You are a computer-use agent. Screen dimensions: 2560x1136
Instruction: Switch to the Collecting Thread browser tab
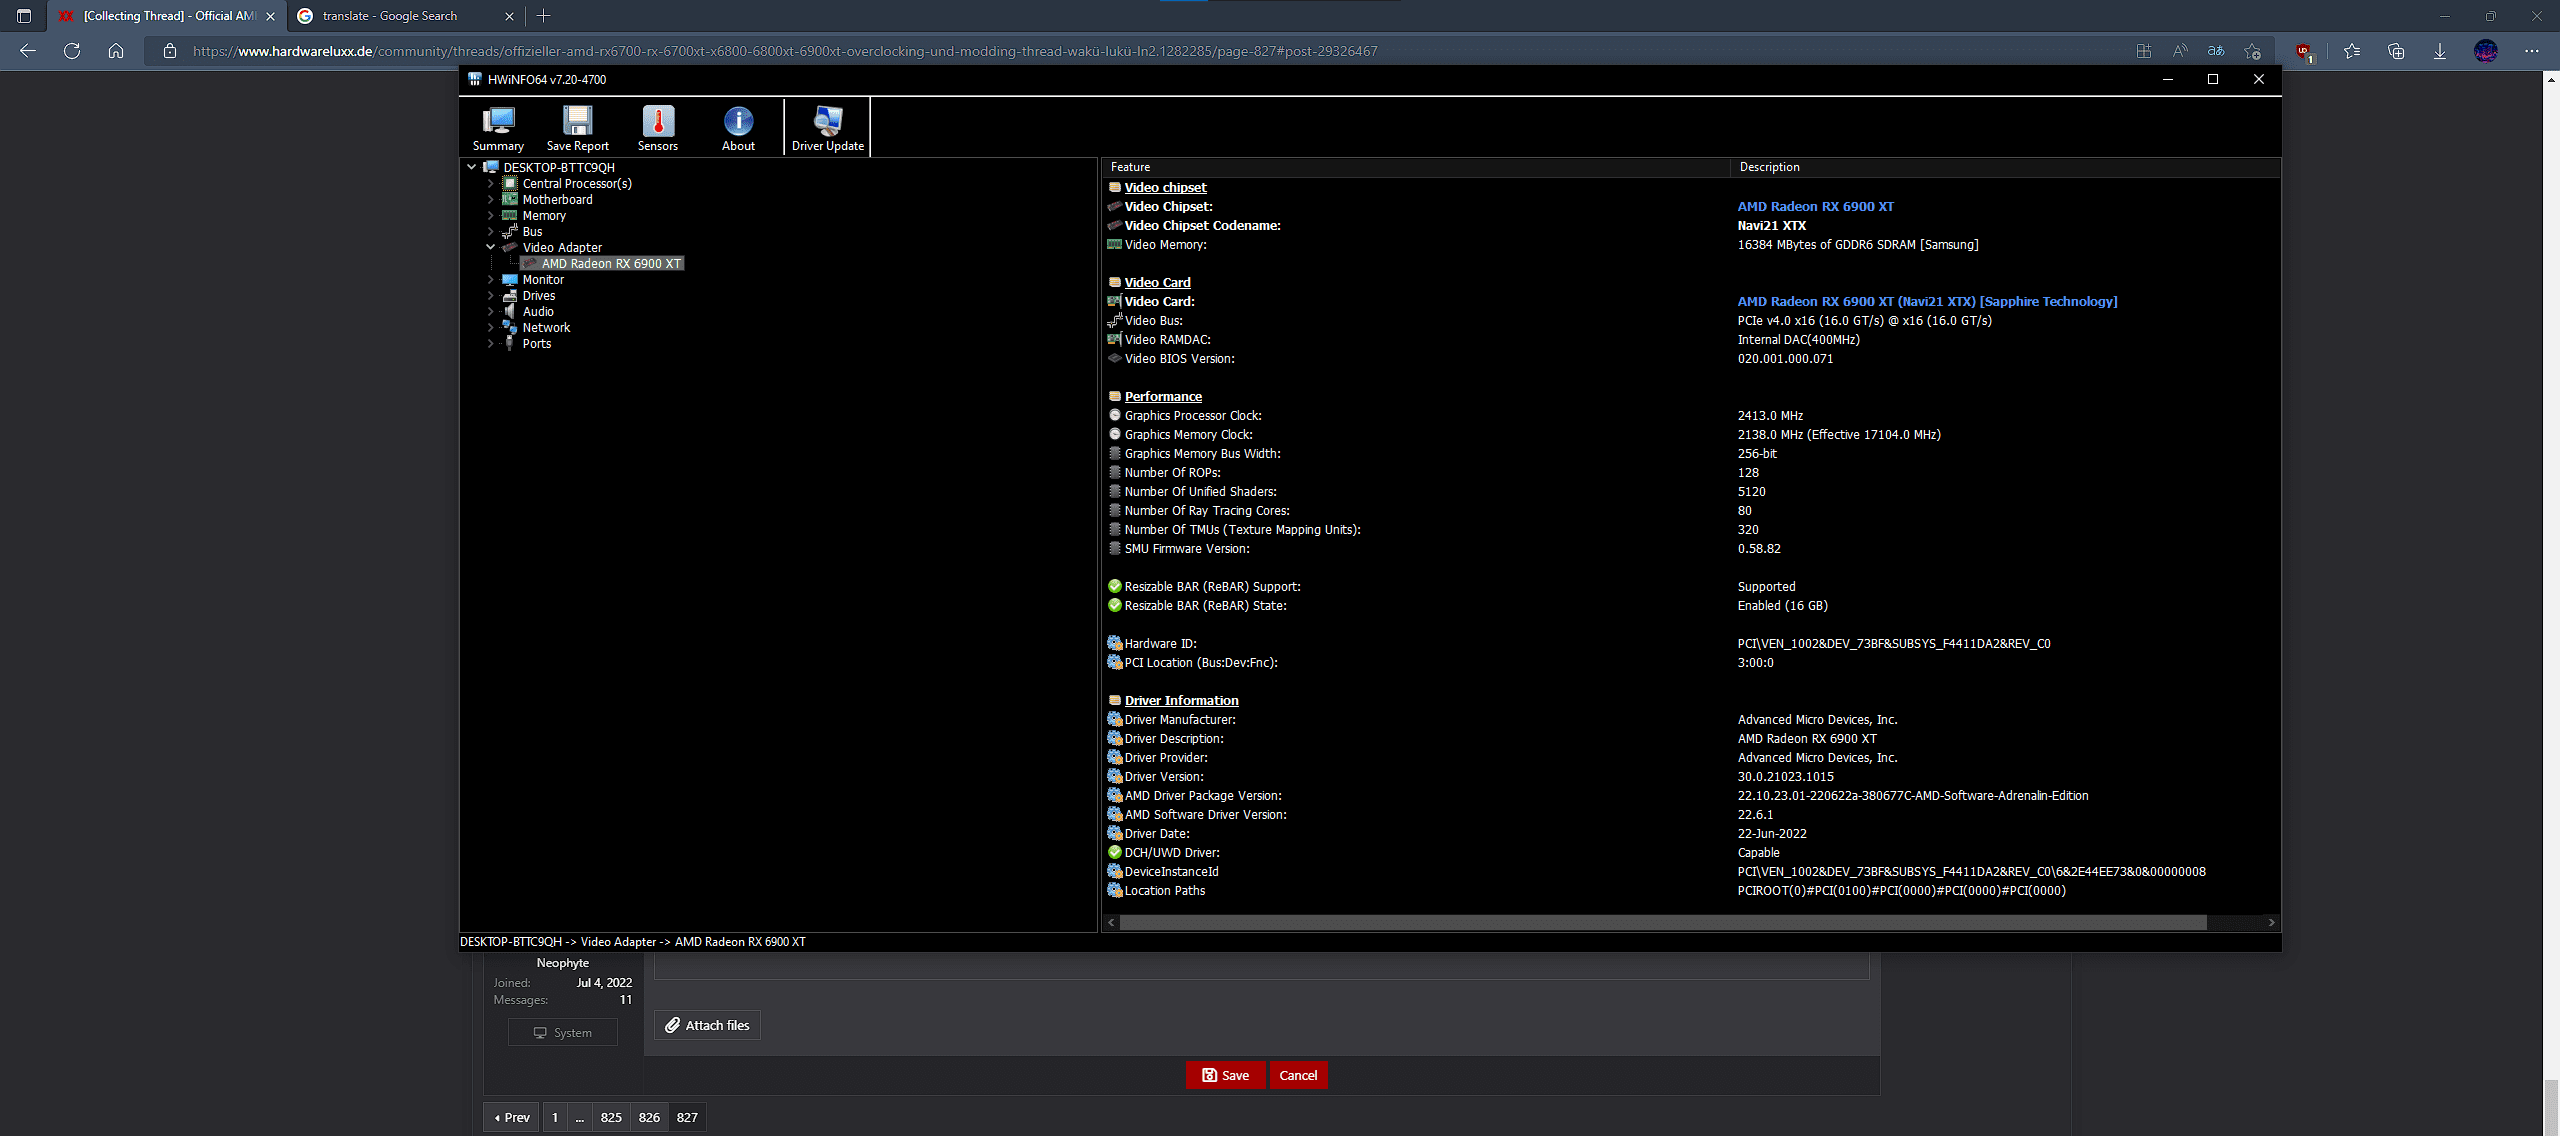[x=167, y=16]
